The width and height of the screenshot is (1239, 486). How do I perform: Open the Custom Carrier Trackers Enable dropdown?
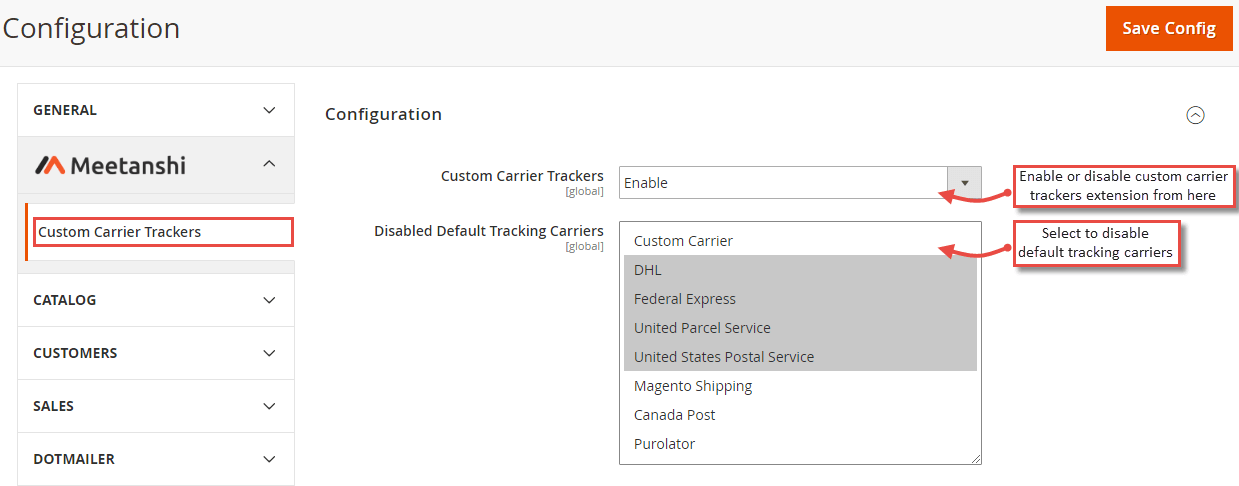coord(800,183)
